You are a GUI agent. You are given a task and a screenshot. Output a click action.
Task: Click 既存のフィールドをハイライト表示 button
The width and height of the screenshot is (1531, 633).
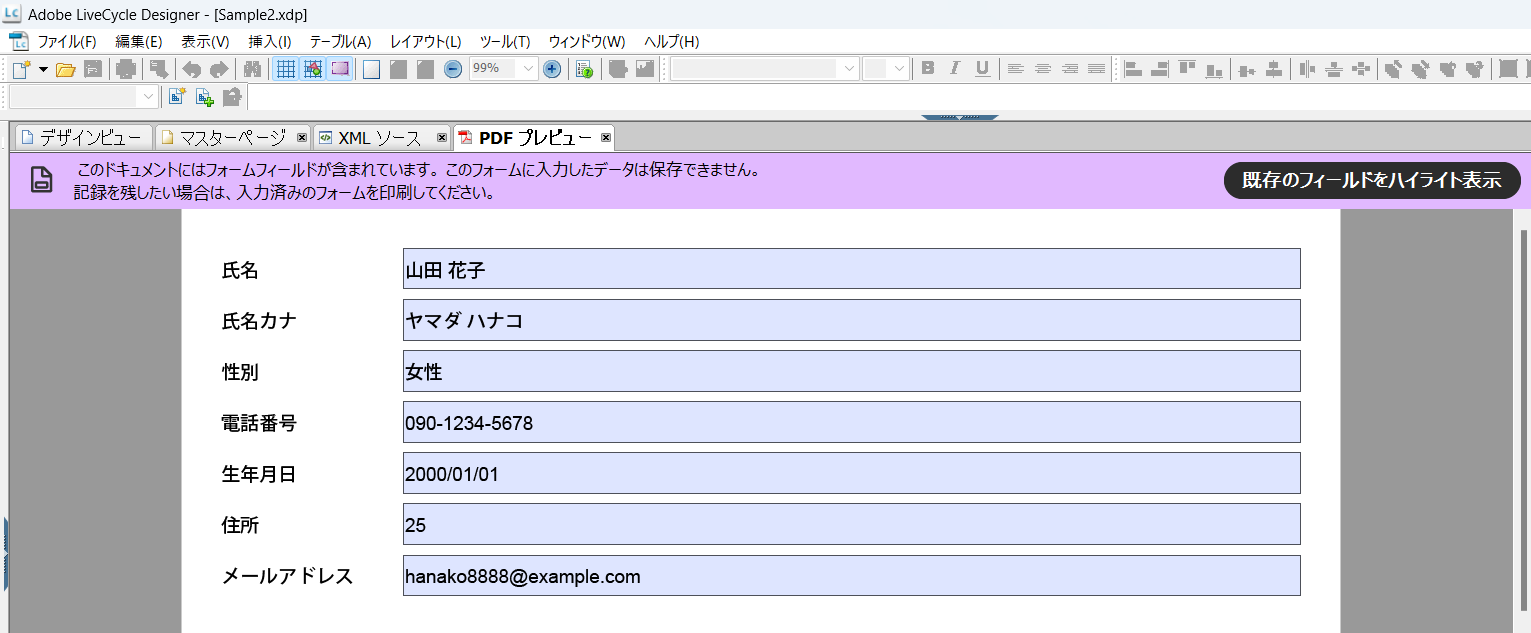click(x=1371, y=181)
